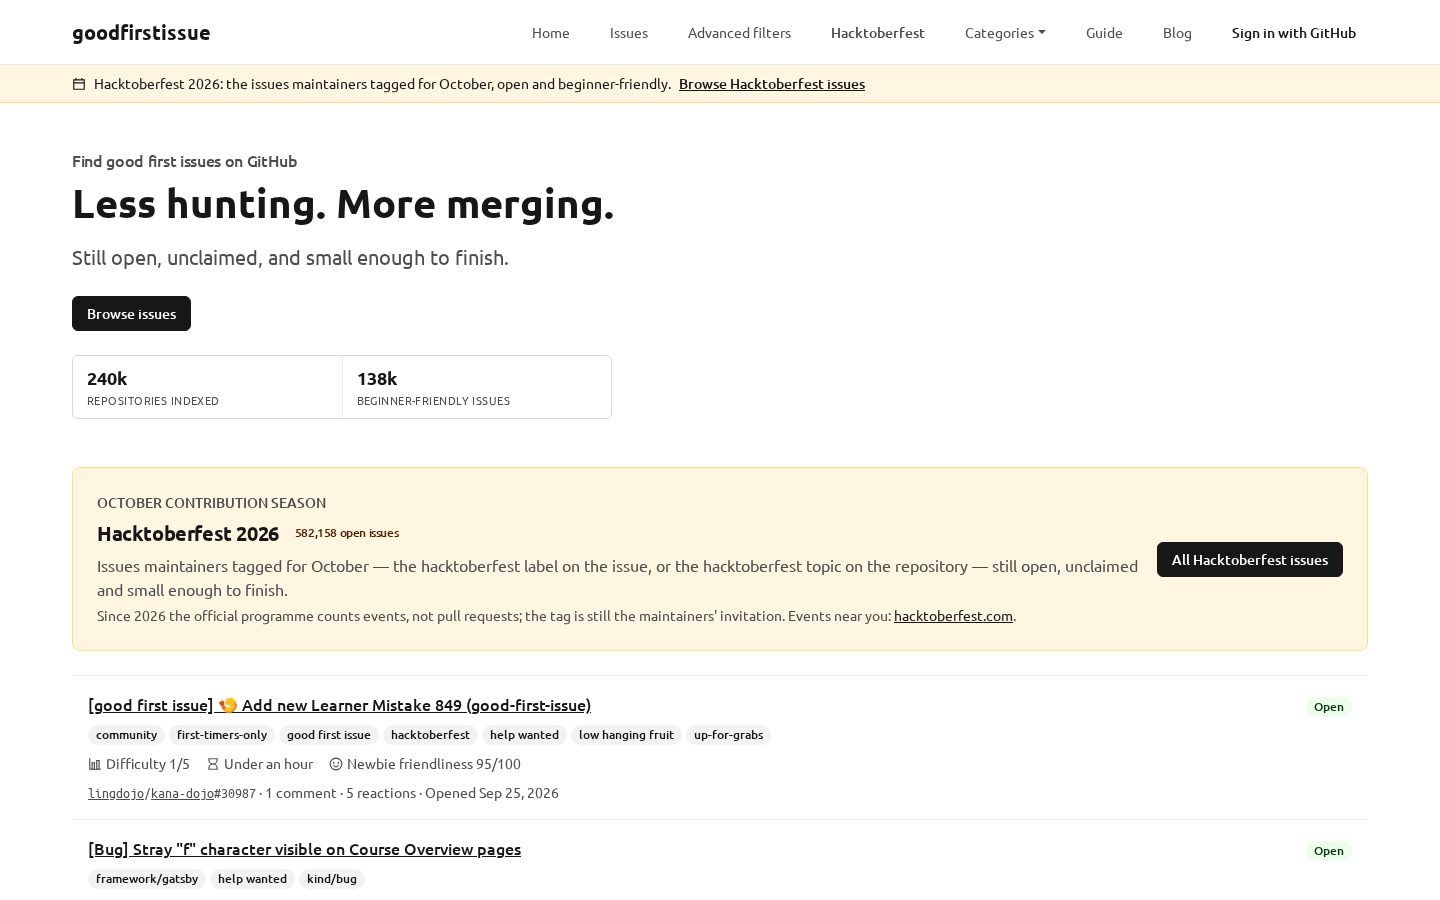This screenshot has width=1440, height=900.
Task: Click Sign in with GitHub
Action: point(1294,33)
